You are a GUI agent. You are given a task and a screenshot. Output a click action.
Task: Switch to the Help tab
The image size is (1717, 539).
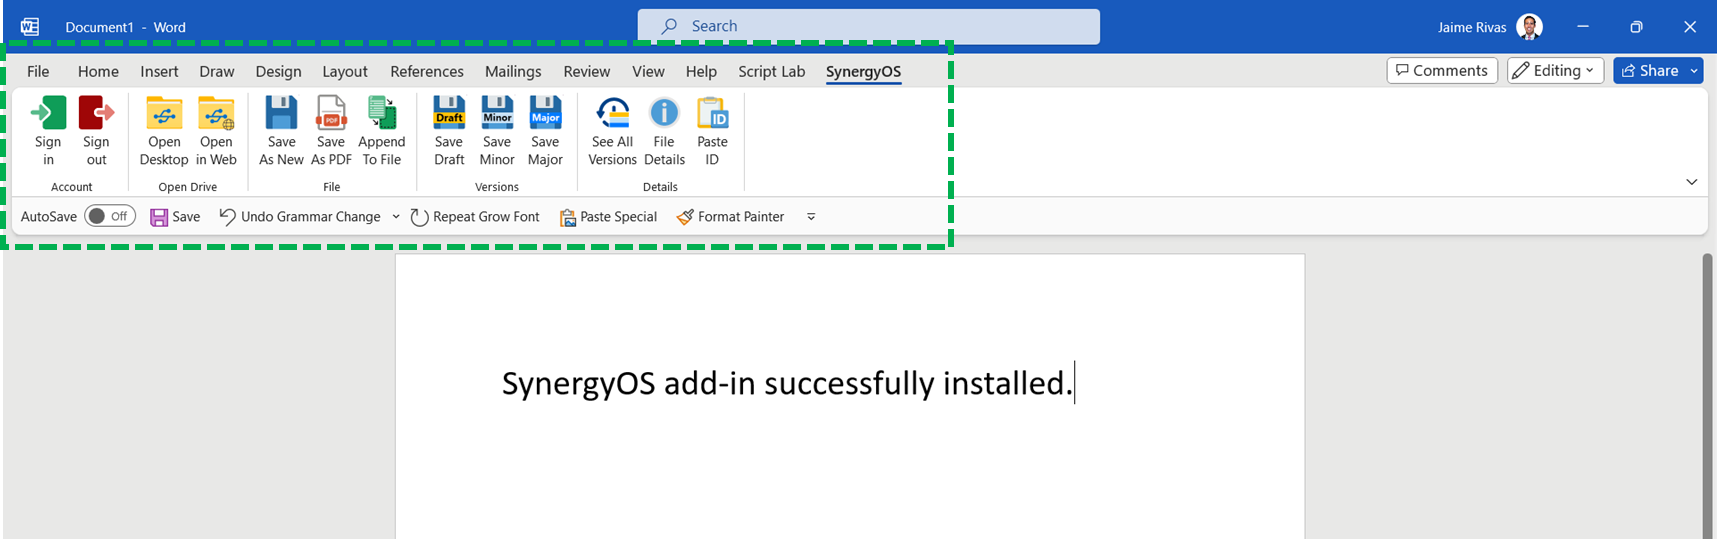coord(701,71)
